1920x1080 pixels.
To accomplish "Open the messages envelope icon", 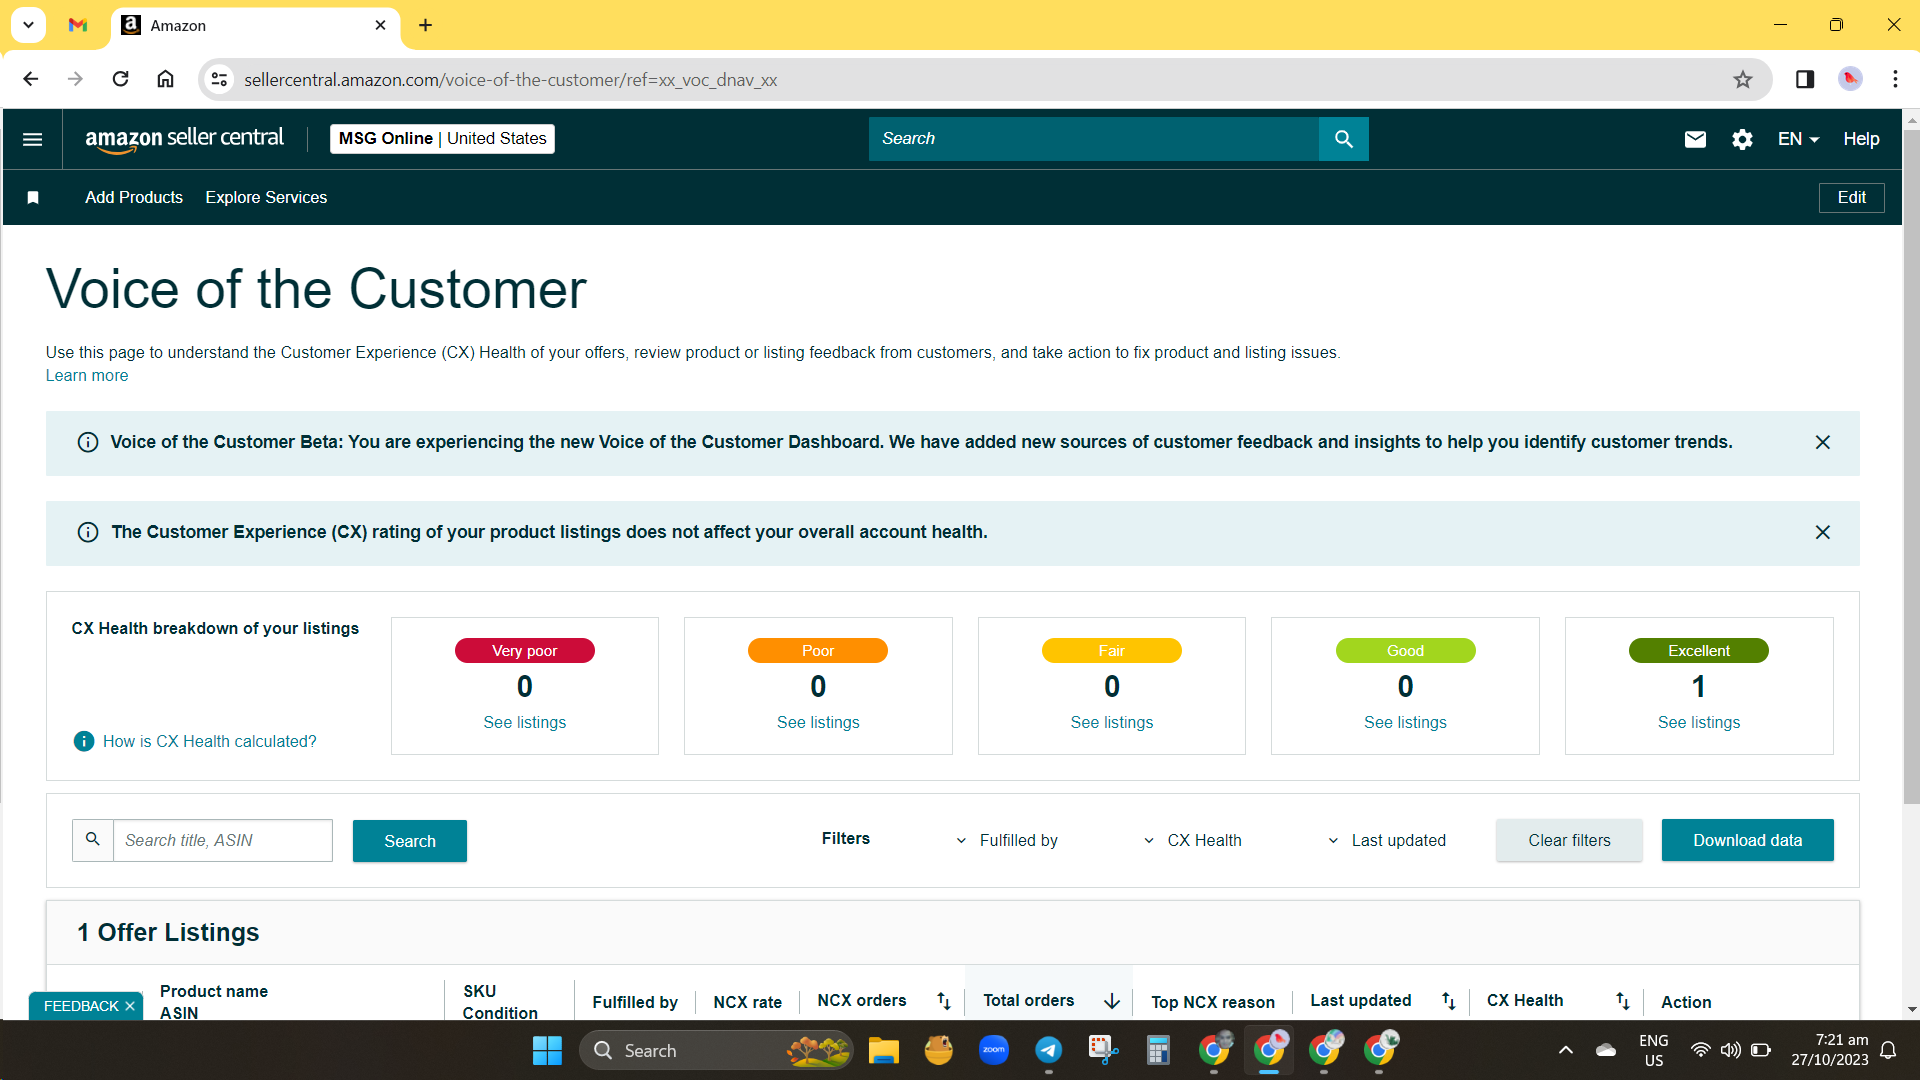I will 1695,139.
